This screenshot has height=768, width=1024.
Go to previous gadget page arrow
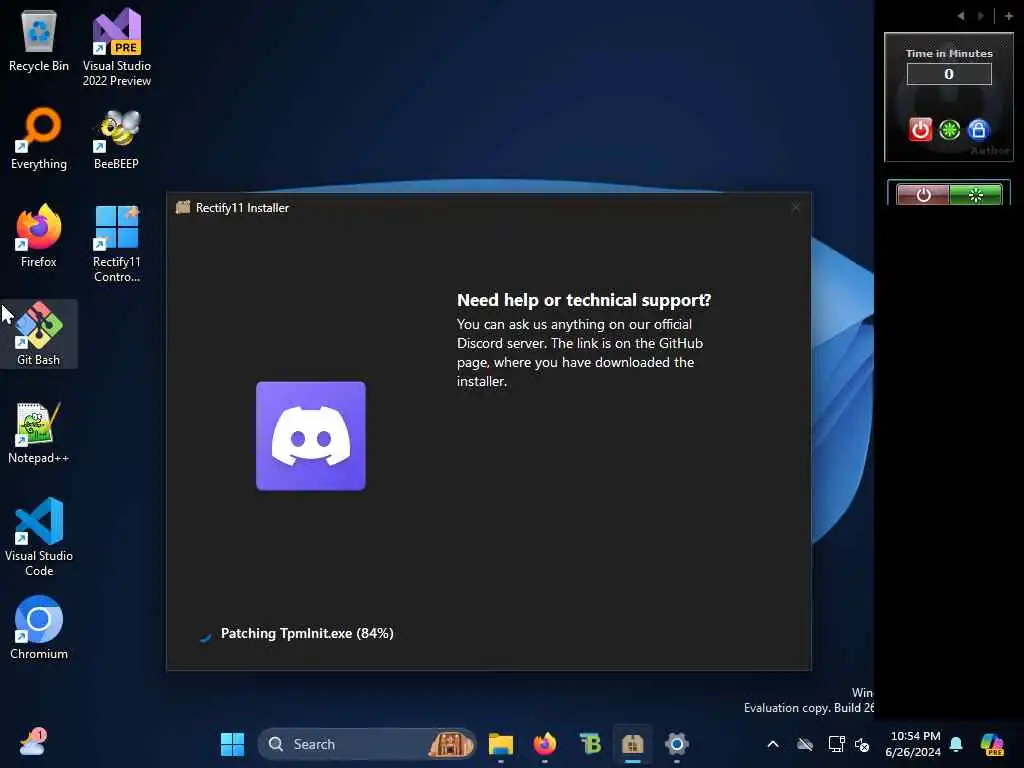point(961,16)
